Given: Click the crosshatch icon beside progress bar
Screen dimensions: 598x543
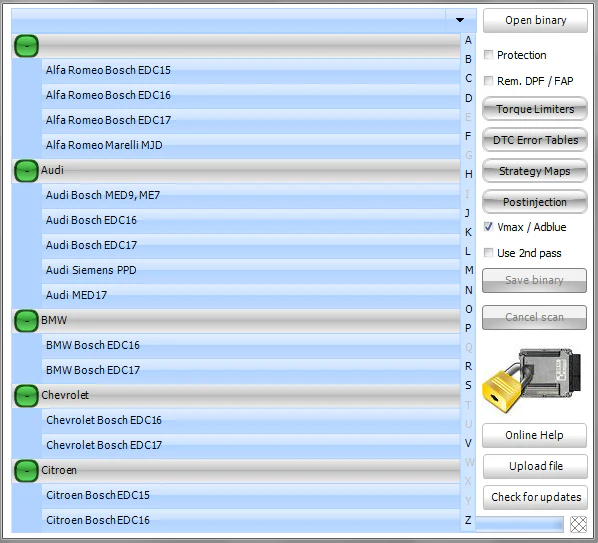Looking at the screenshot, I should [x=578, y=524].
